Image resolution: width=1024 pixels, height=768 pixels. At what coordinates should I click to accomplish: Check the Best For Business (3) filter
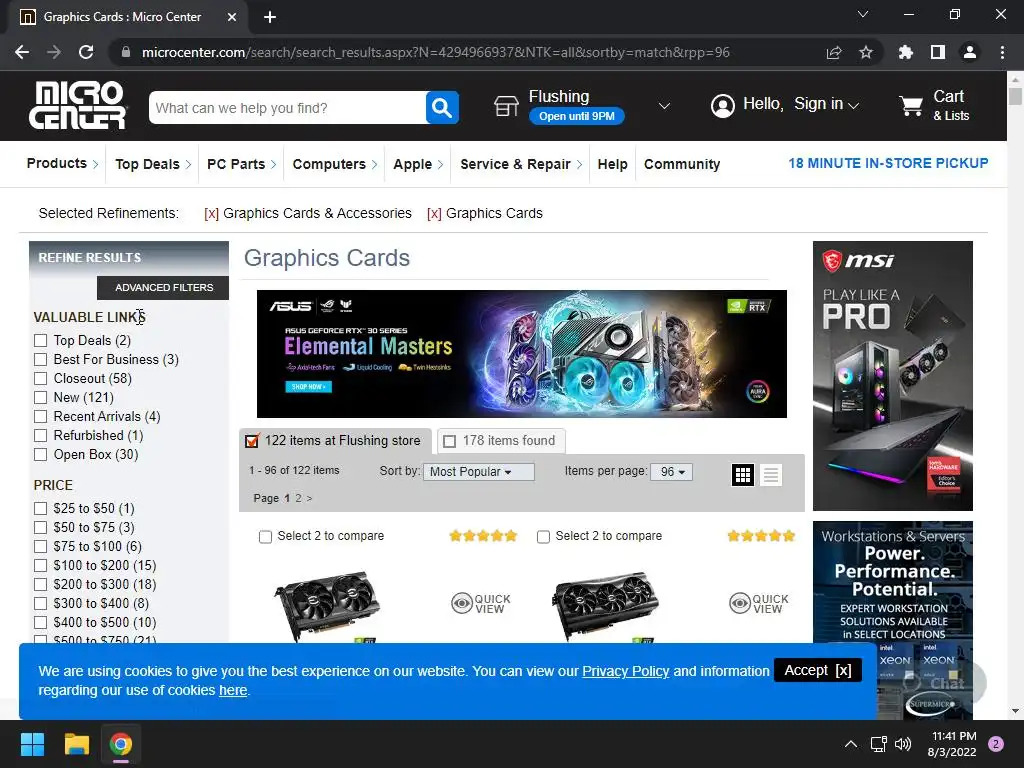tap(40, 359)
